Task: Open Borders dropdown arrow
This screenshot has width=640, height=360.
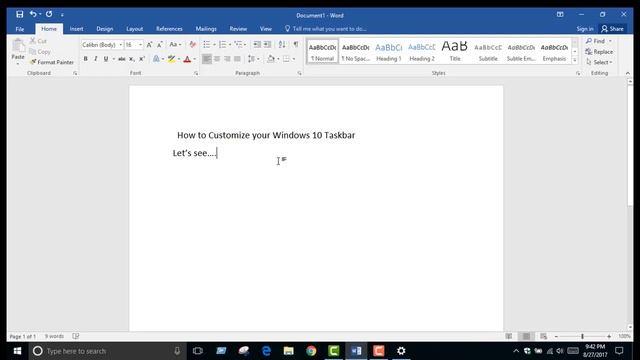Action: coord(294,59)
